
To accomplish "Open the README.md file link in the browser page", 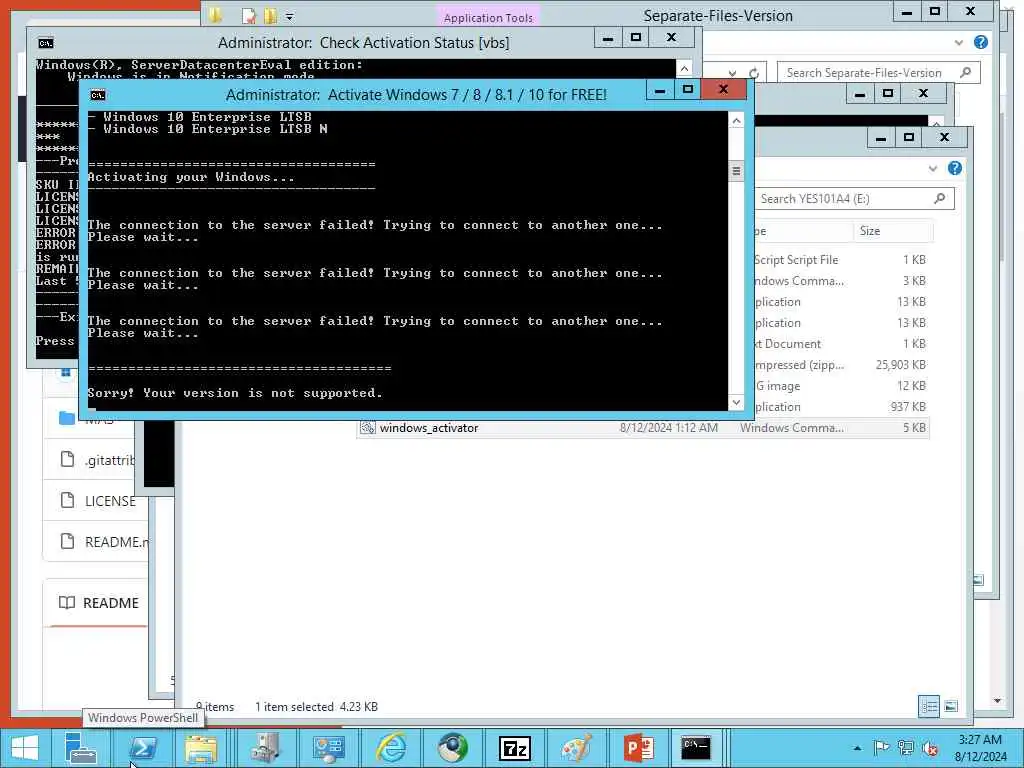I will pos(116,542).
